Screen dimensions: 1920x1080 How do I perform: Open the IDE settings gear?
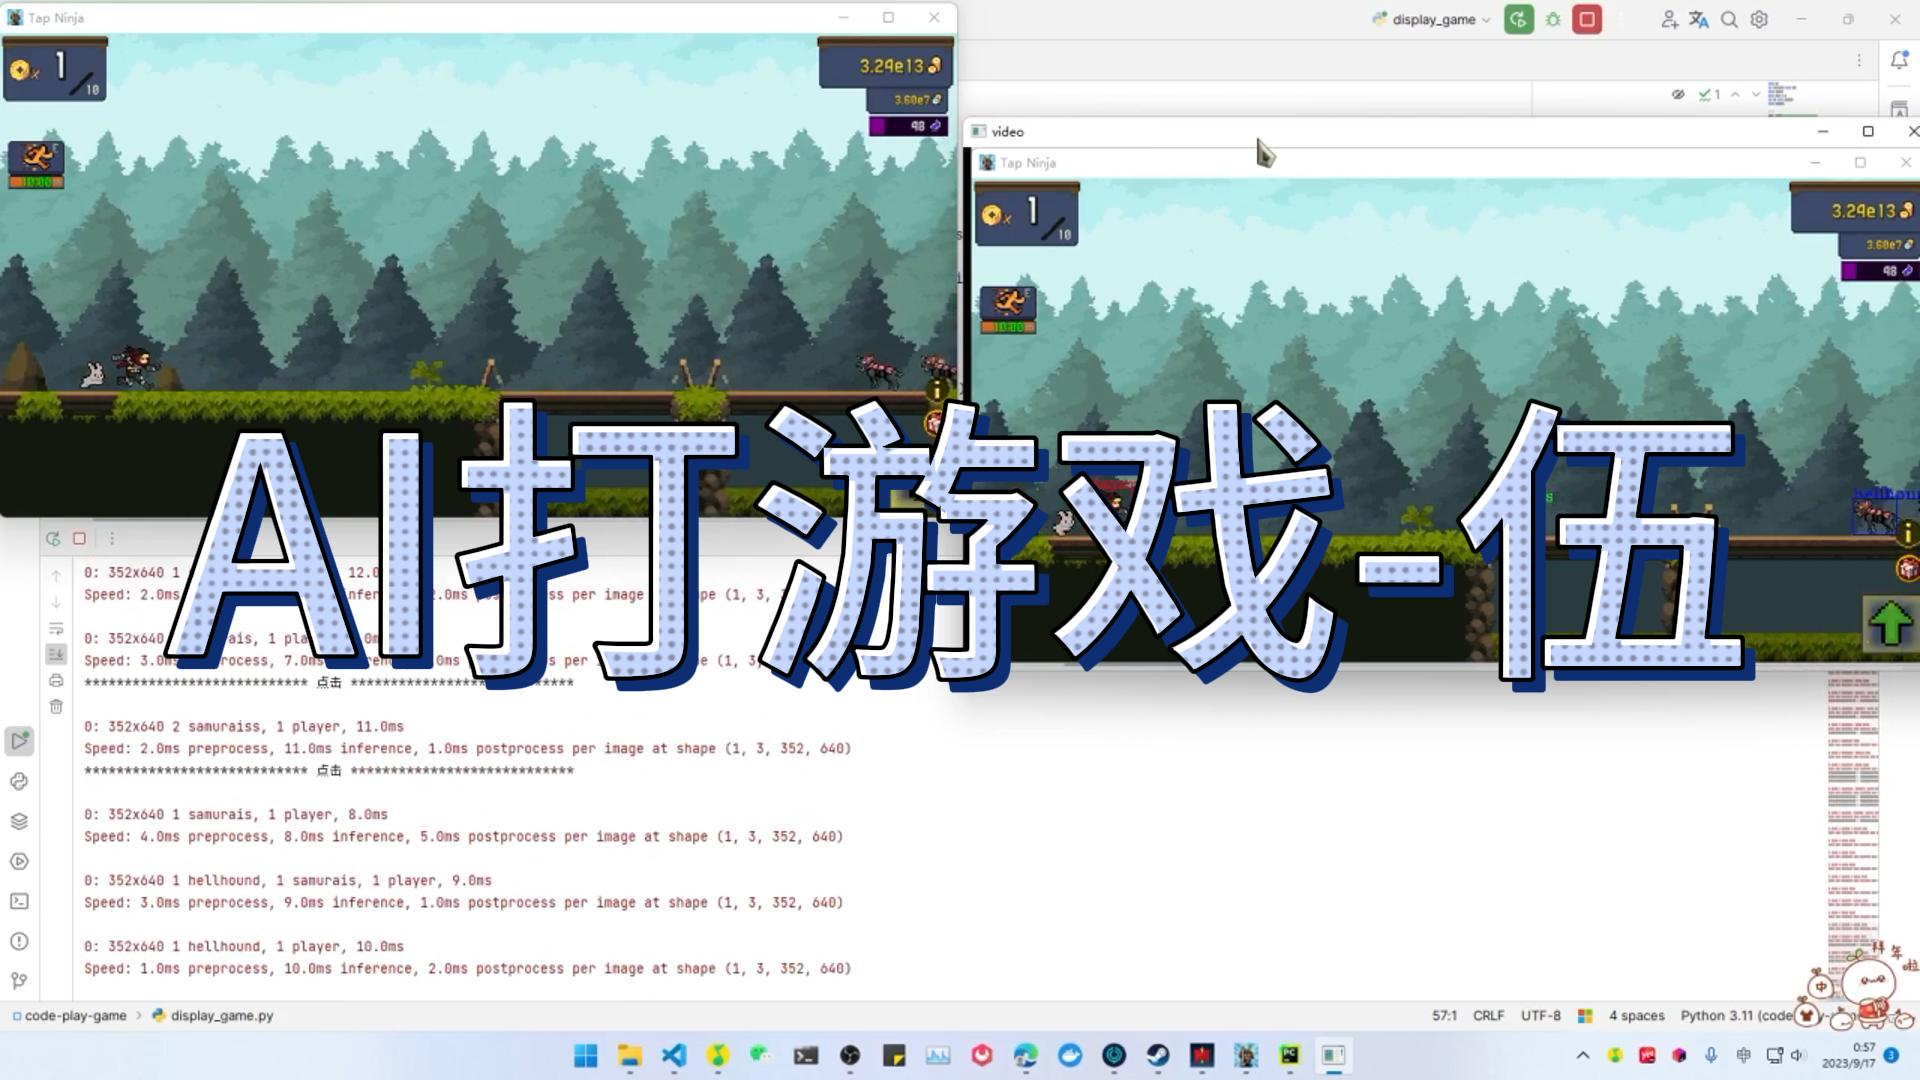[x=1759, y=19]
